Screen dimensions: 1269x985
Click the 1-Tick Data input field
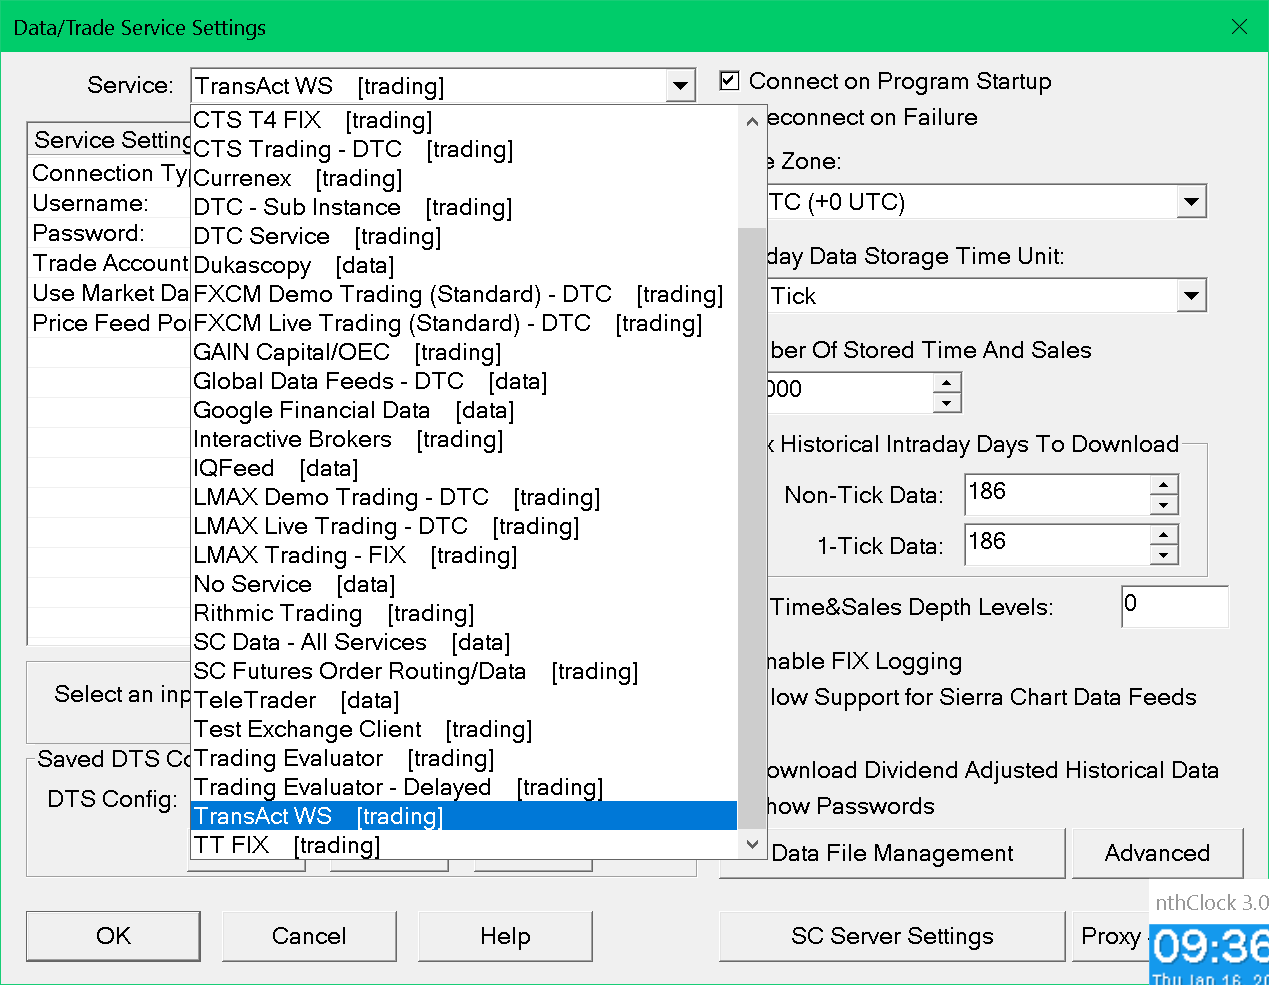(1057, 545)
